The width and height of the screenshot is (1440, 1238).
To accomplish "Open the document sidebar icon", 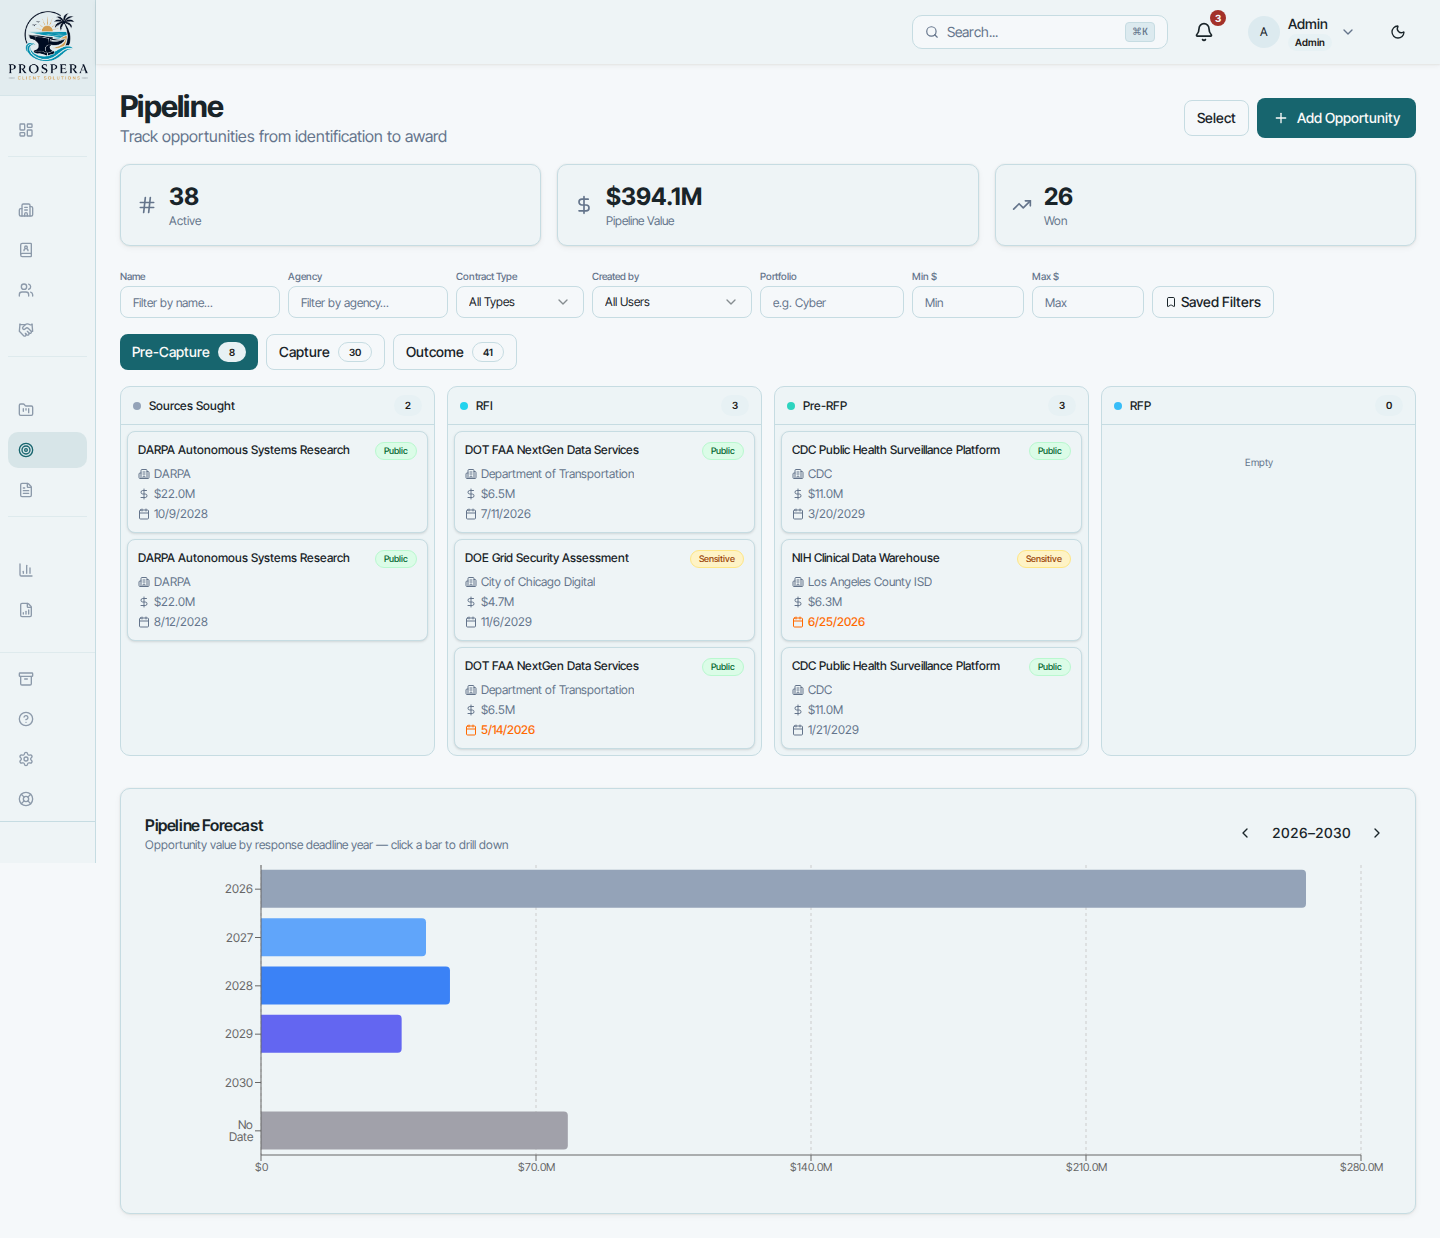I will pyautogui.click(x=26, y=490).
